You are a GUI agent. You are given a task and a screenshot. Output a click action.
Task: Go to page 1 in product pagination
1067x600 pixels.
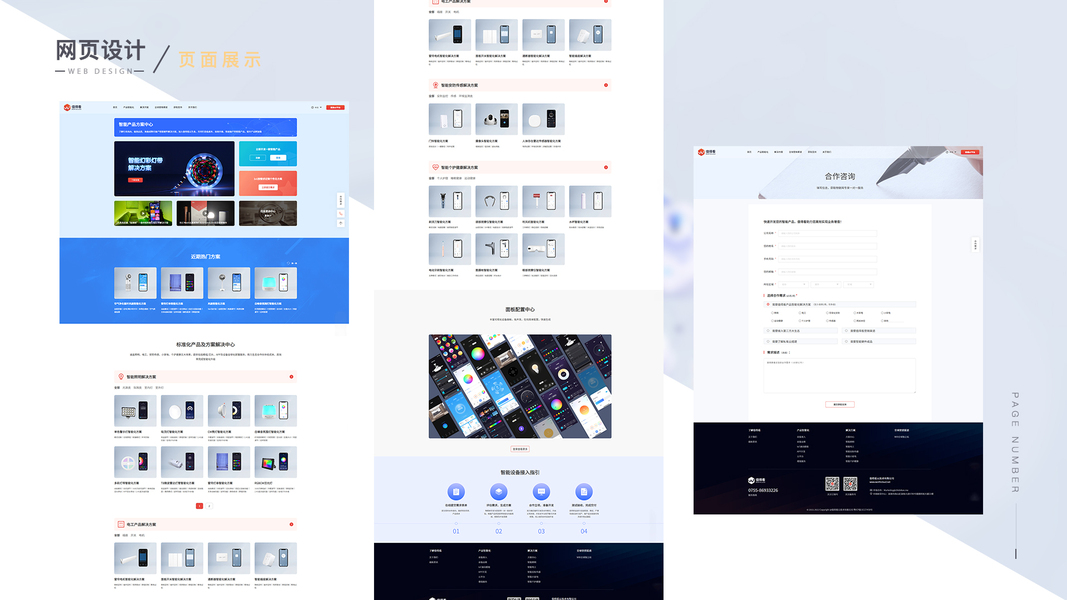coord(199,506)
